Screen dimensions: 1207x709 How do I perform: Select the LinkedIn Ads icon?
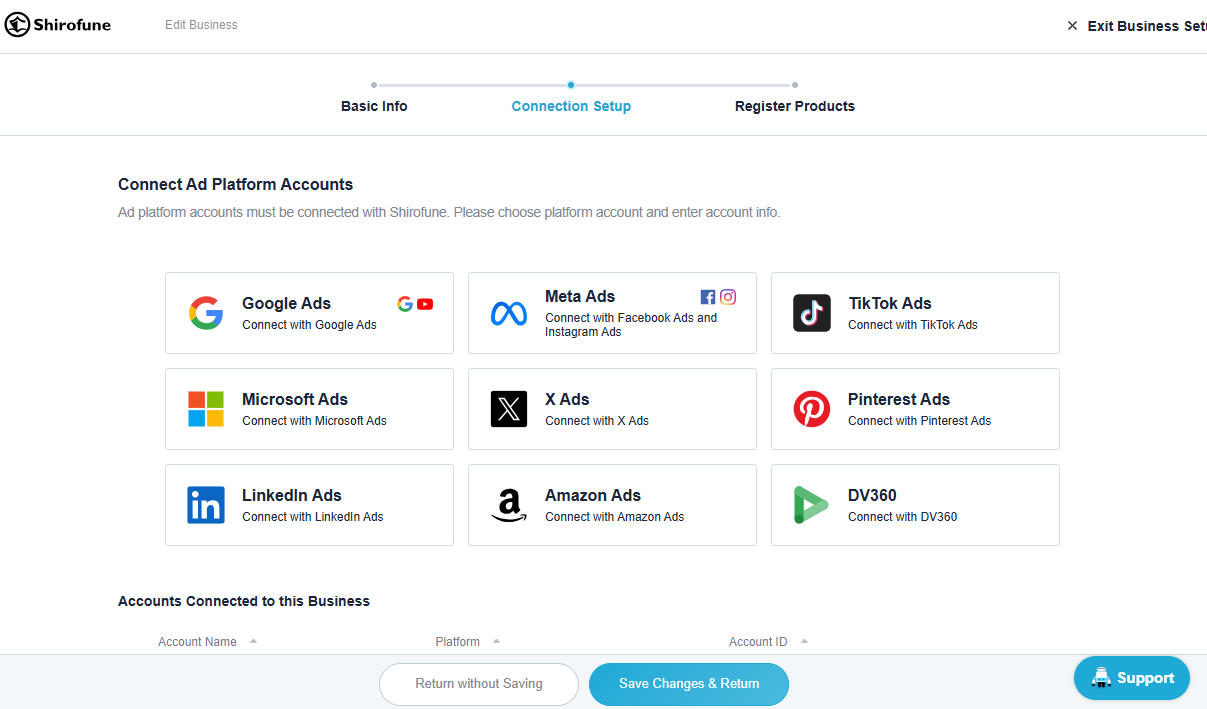[x=206, y=505]
